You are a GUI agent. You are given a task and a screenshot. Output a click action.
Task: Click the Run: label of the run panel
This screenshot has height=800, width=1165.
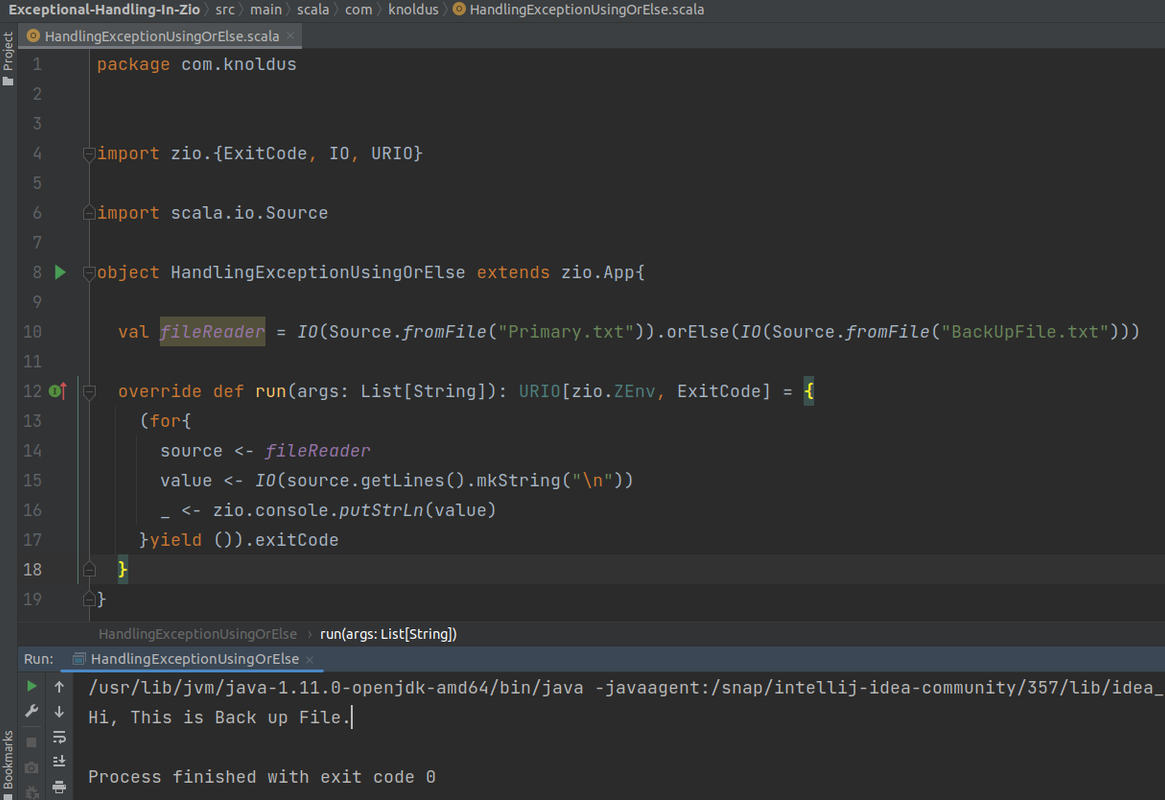point(39,660)
